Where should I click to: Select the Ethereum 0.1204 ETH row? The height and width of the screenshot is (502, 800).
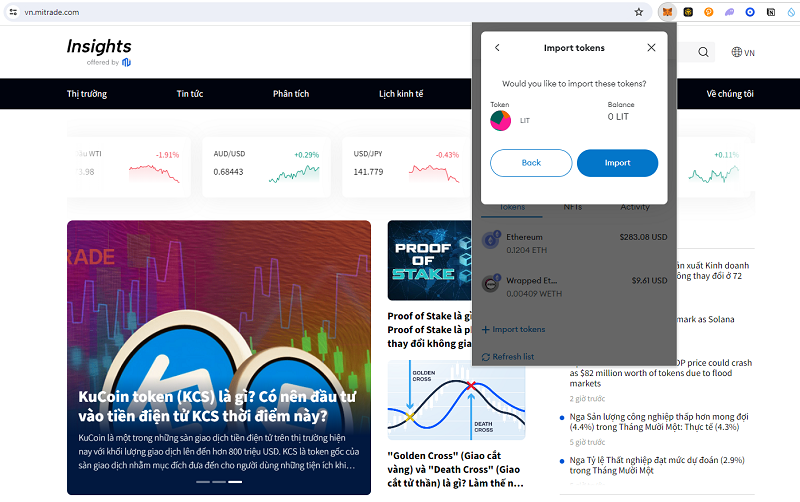pos(574,243)
